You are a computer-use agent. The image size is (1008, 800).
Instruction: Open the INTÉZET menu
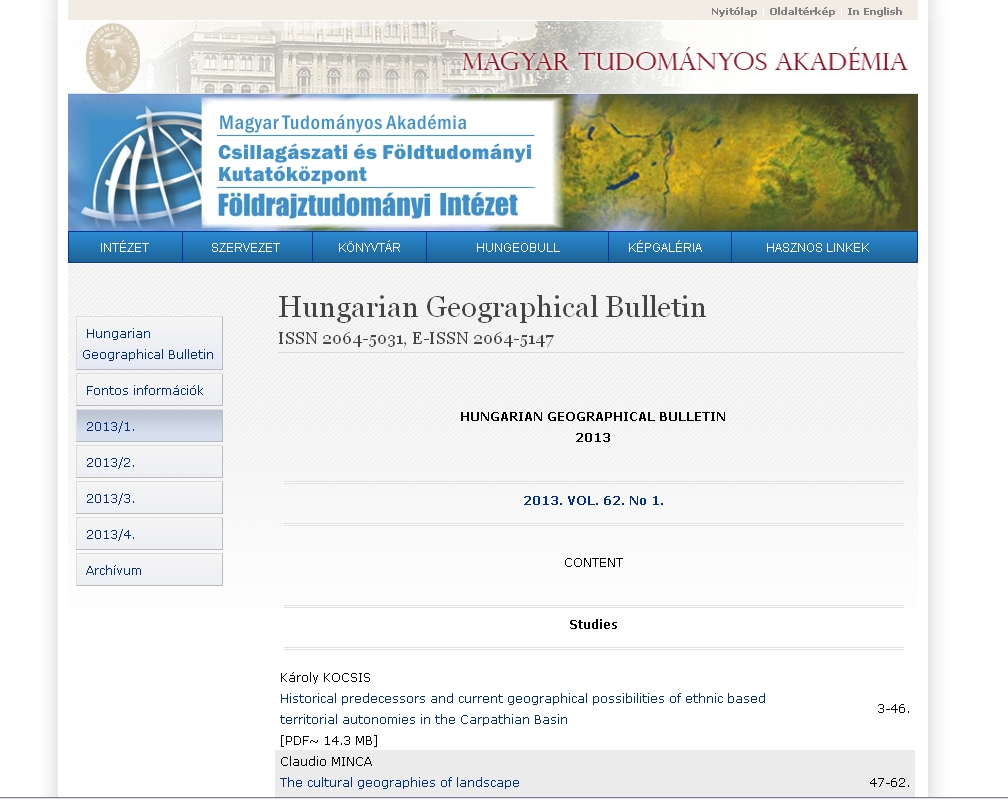click(x=125, y=248)
